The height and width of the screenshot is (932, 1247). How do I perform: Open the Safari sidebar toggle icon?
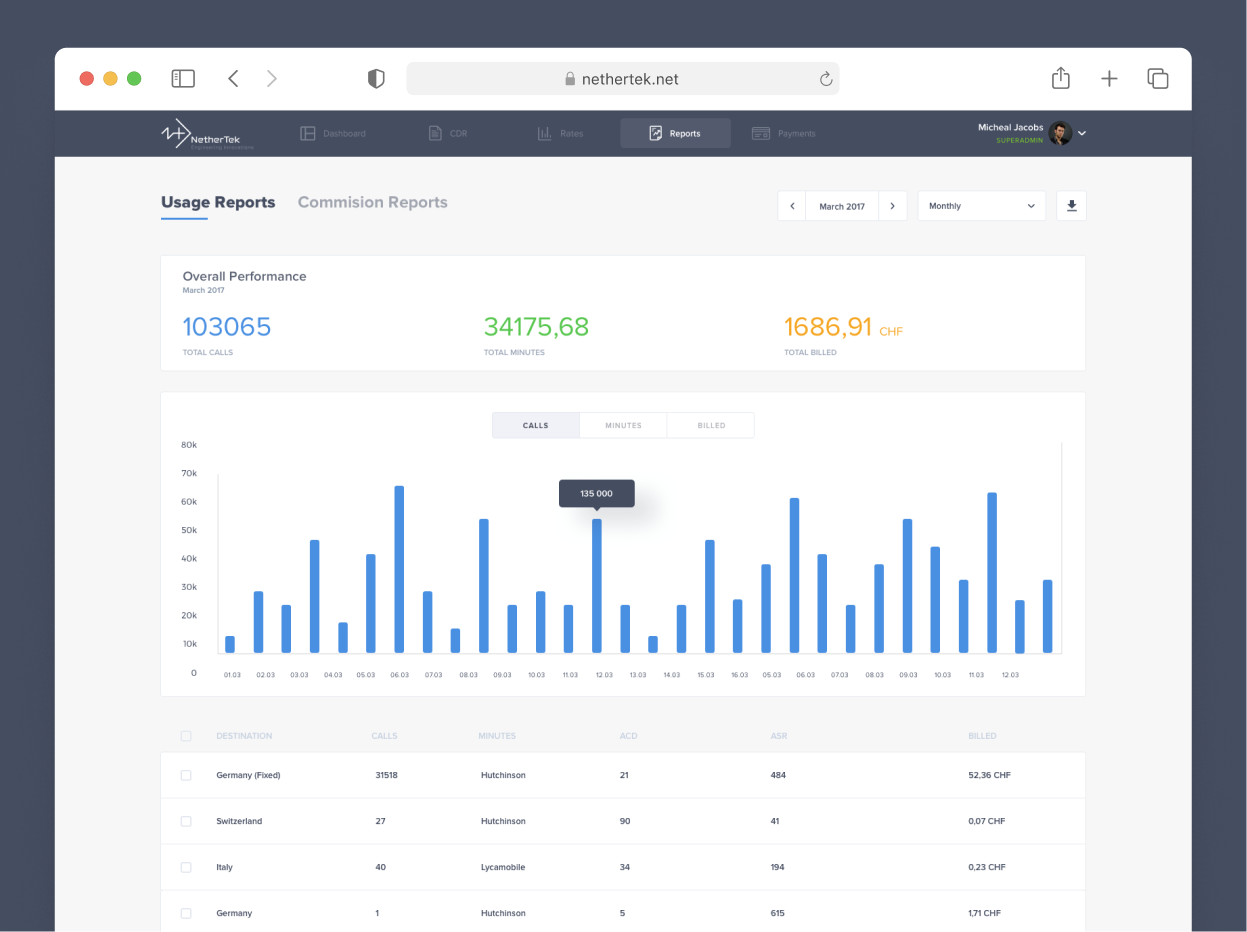(x=183, y=79)
